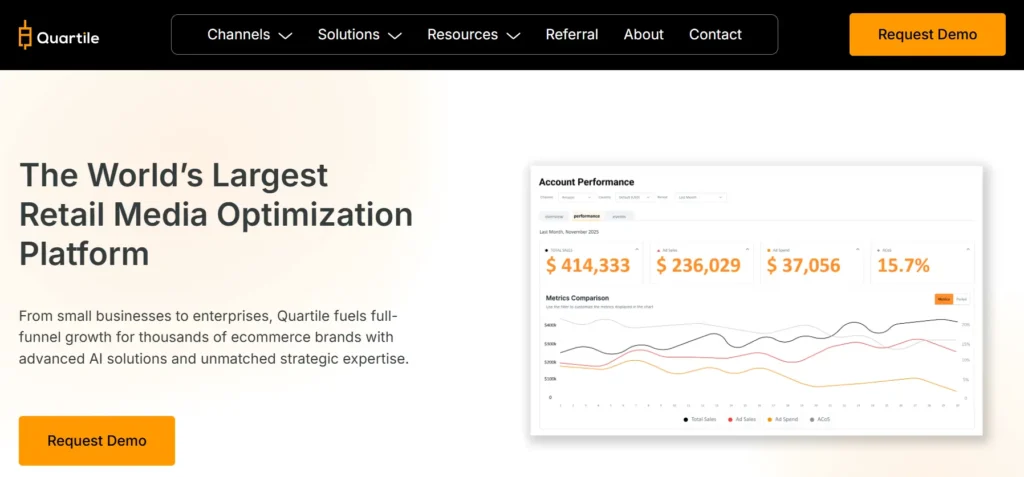Switch to the overview tab

(554, 216)
